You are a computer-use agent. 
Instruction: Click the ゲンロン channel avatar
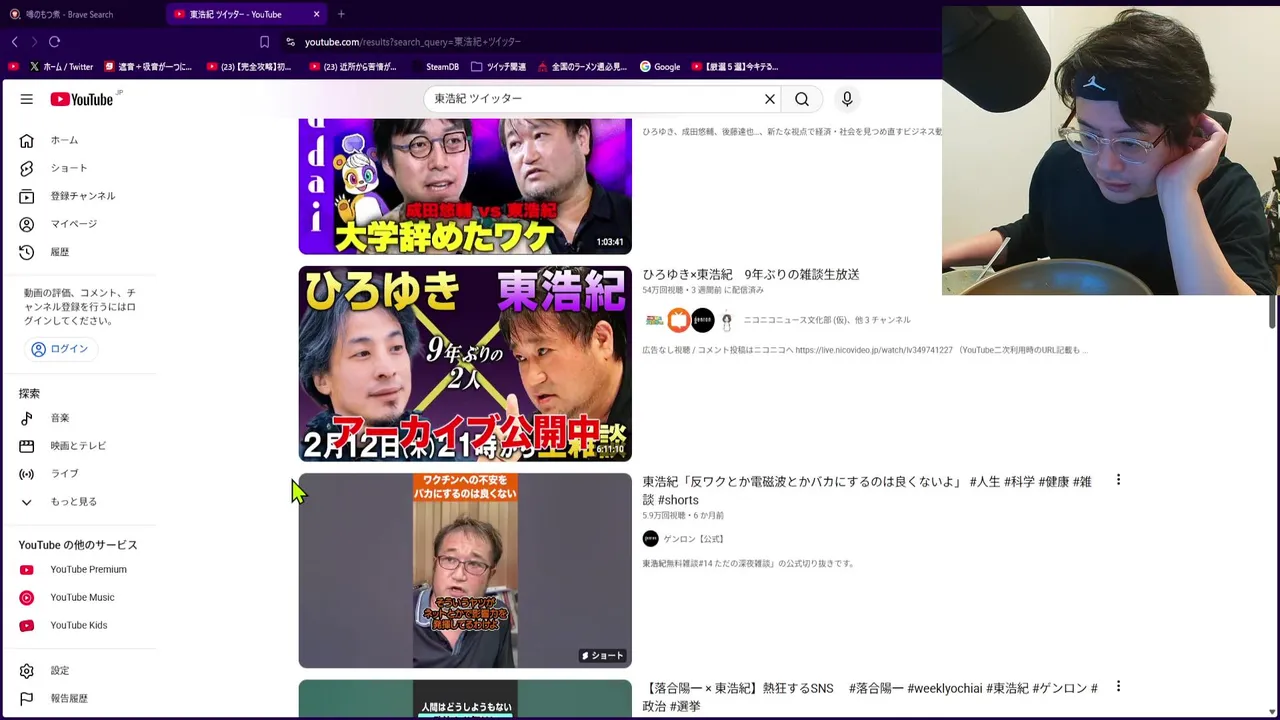[x=650, y=539]
